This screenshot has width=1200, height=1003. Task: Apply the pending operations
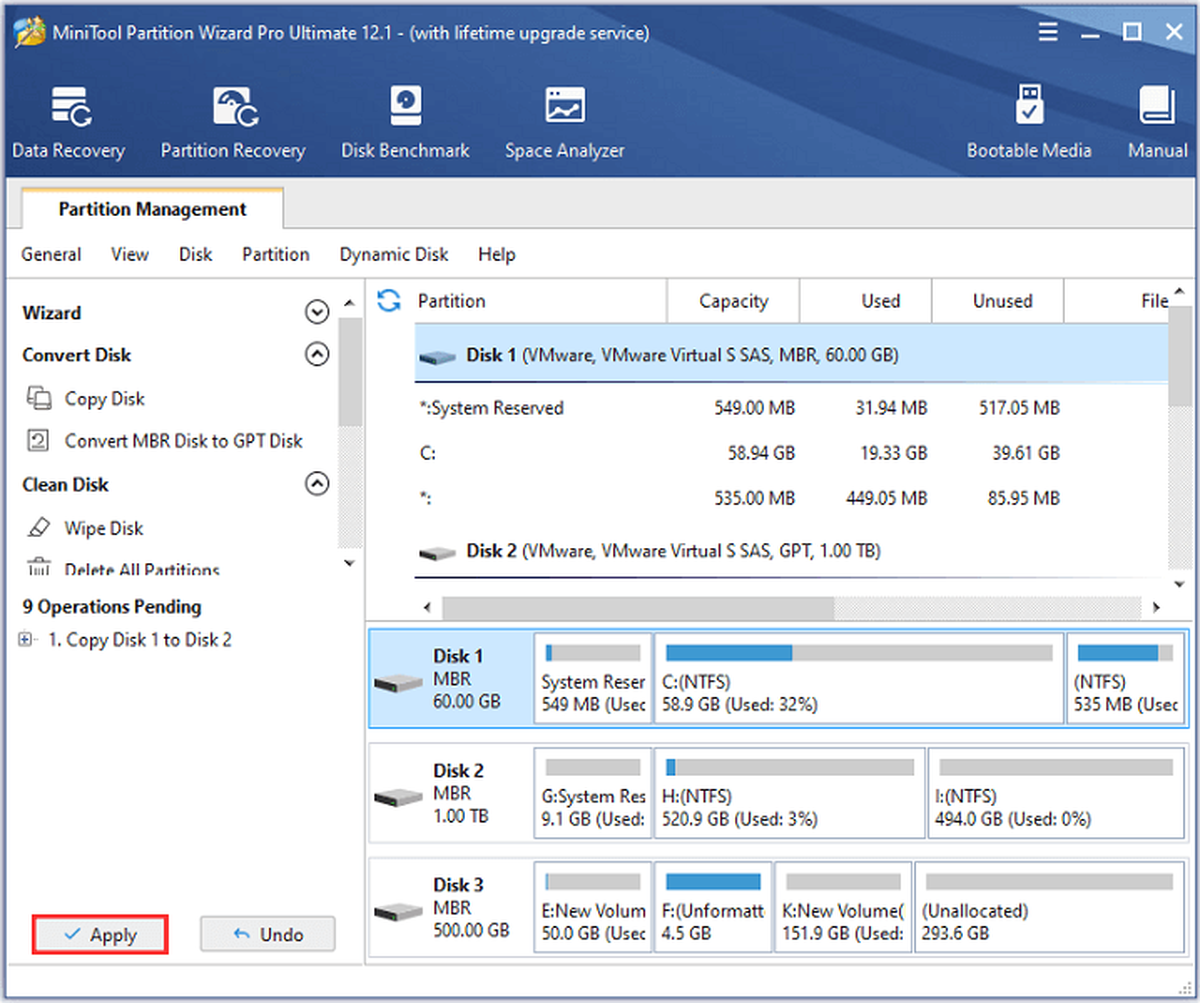point(100,935)
